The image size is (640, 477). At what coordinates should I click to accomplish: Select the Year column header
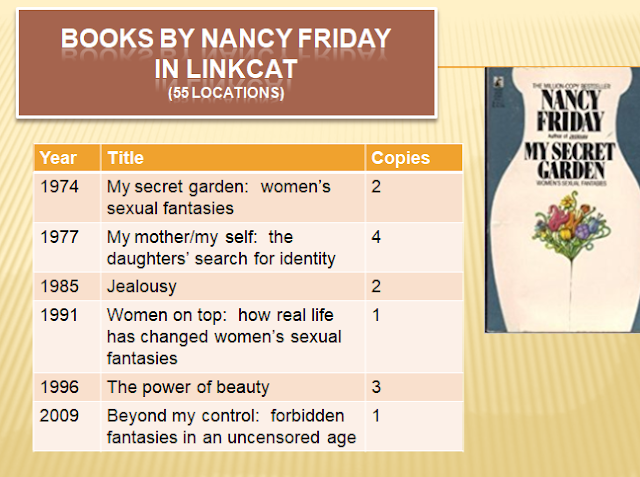pyautogui.click(x=67, y=158)
